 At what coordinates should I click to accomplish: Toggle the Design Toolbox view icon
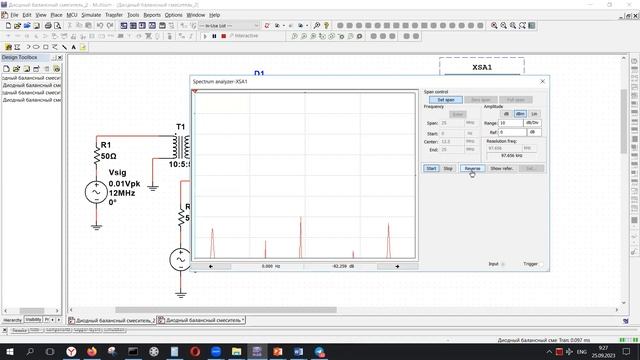coord(124,26)
